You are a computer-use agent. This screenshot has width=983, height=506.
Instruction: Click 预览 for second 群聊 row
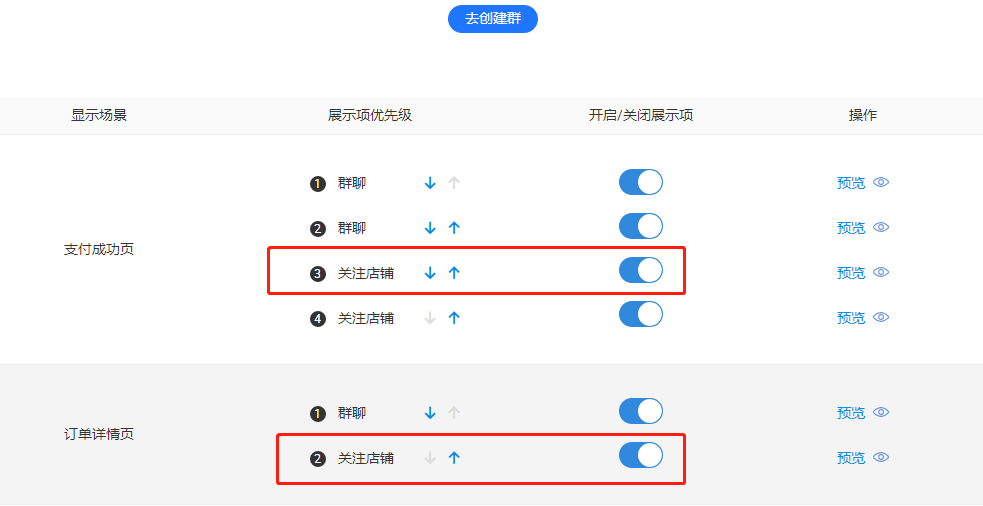(x=851, y=228)
